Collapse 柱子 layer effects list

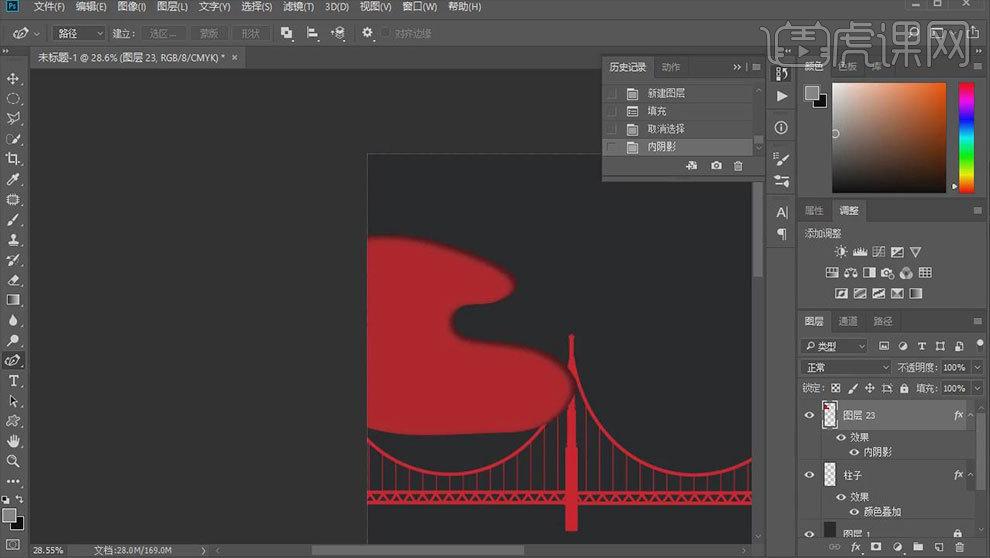[971, 474]
